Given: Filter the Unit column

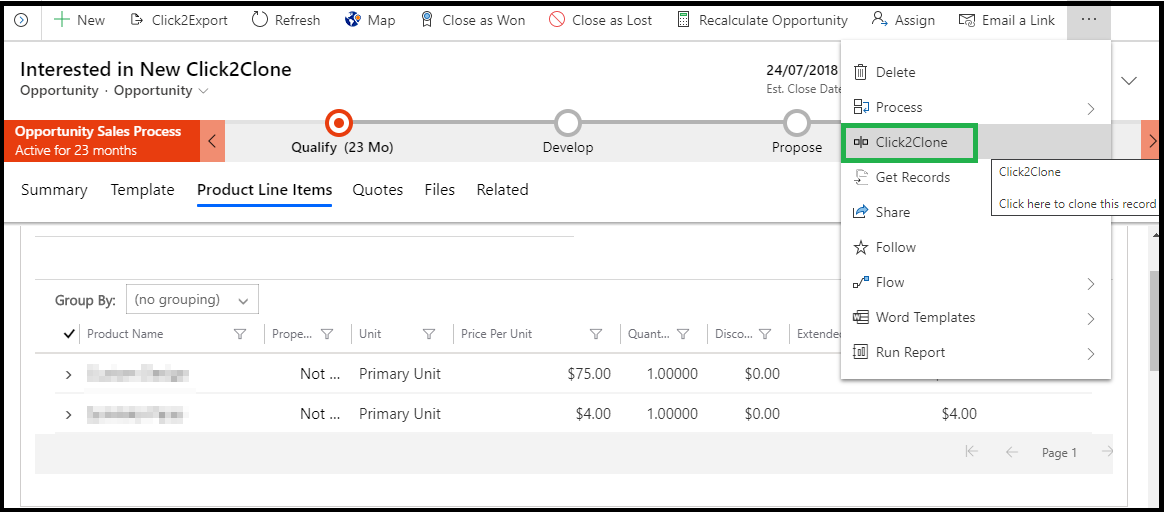Looking at the screenshot, I should [x=428, y=334].
